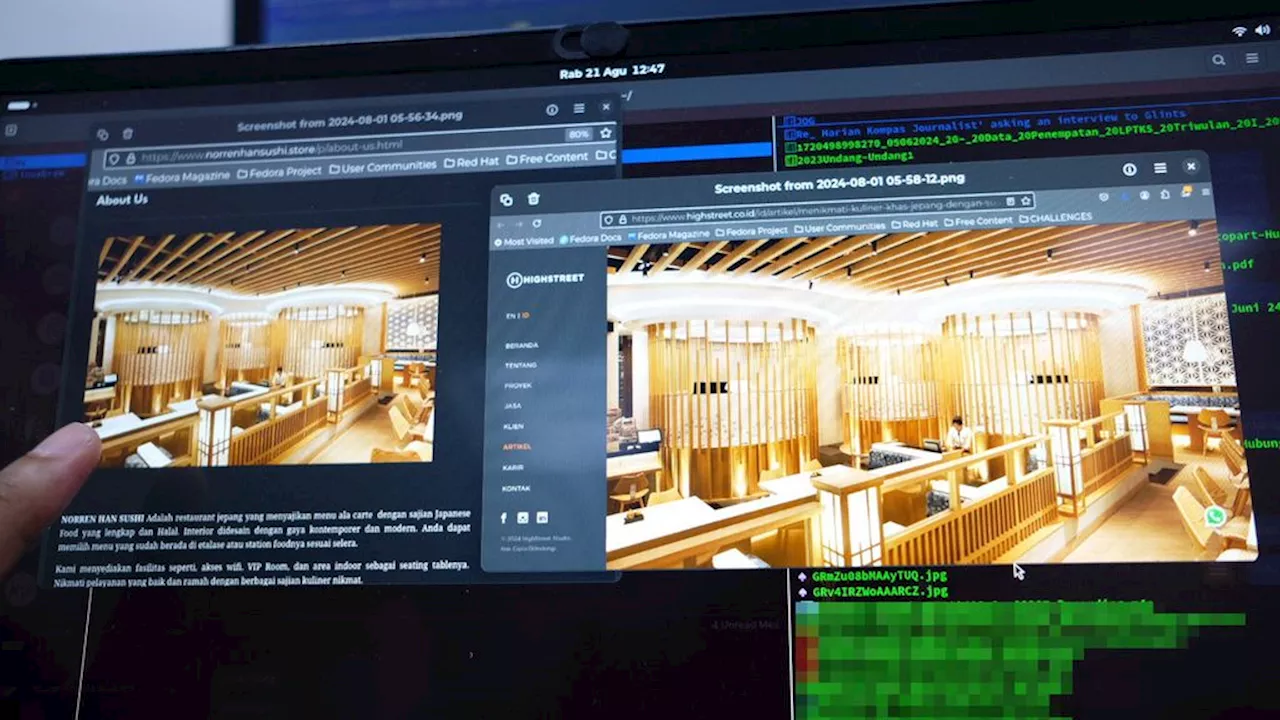Screen dimensions: 1280x720
Task: Click bookmark star in norrenhansushi address bar
Action: (x=605, y=133)
